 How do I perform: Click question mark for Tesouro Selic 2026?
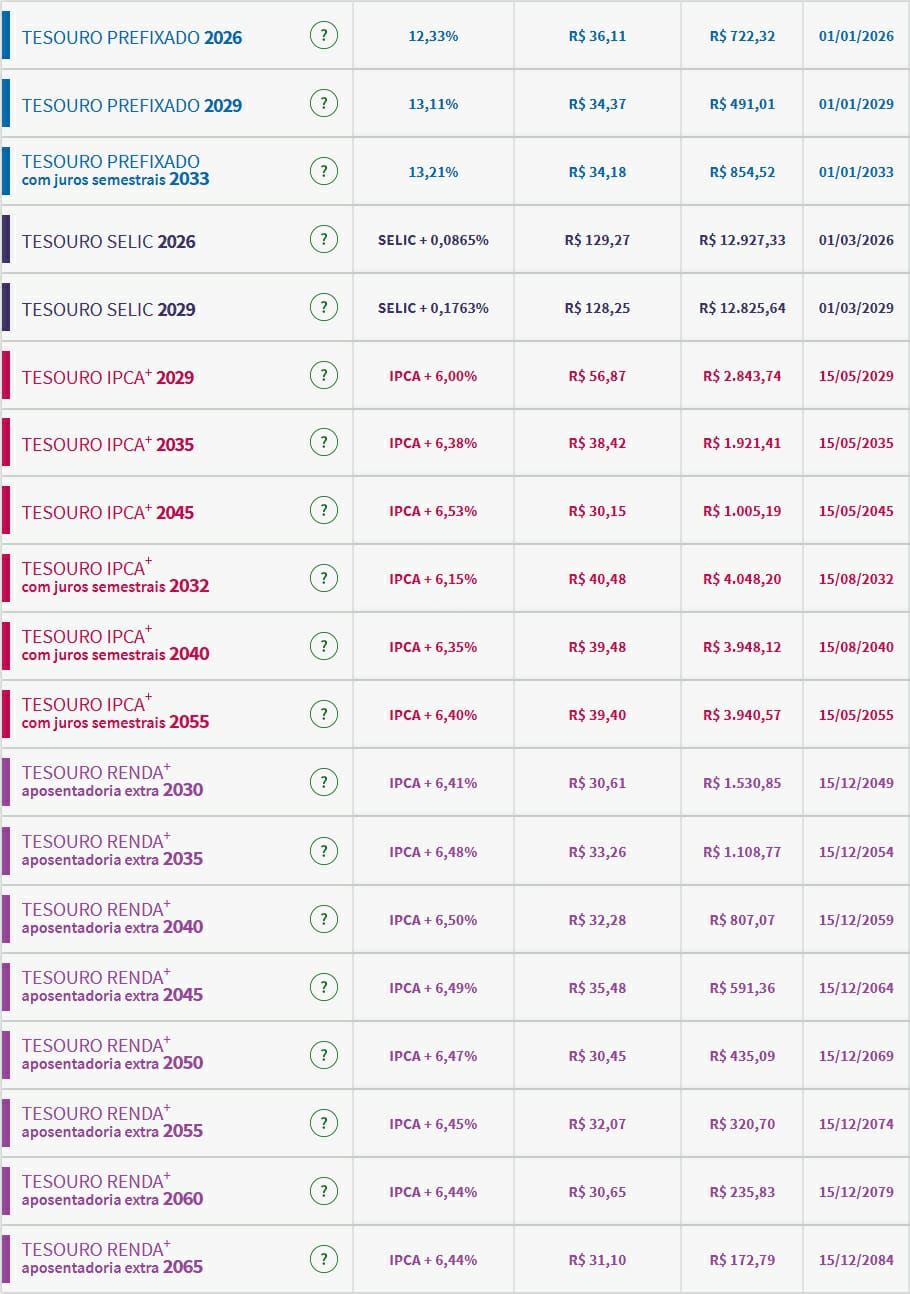(323, 240)
